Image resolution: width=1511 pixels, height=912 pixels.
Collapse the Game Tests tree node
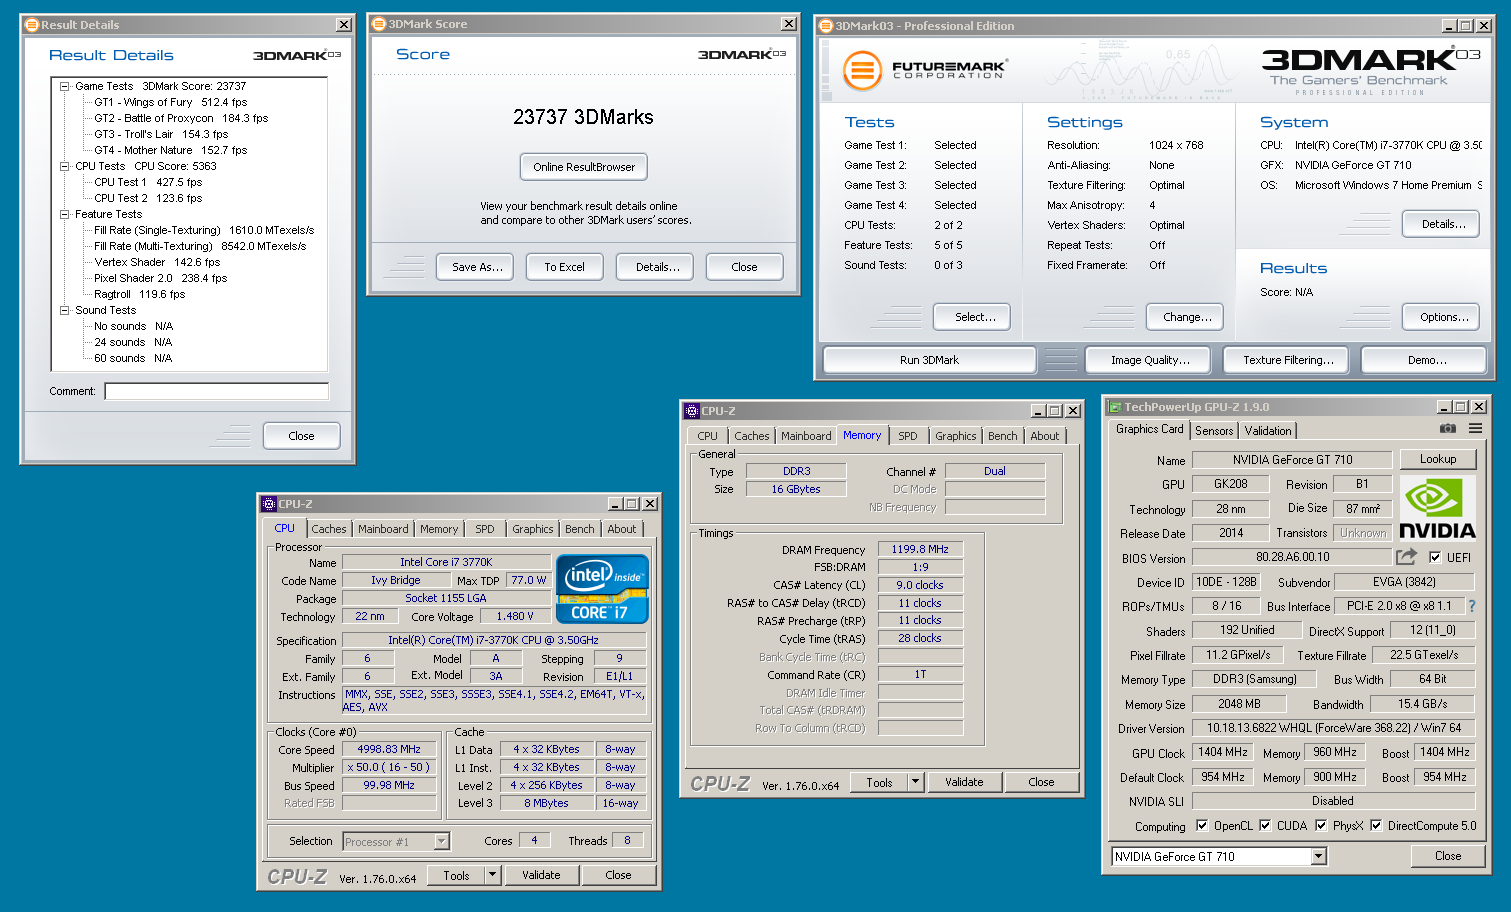64,86
